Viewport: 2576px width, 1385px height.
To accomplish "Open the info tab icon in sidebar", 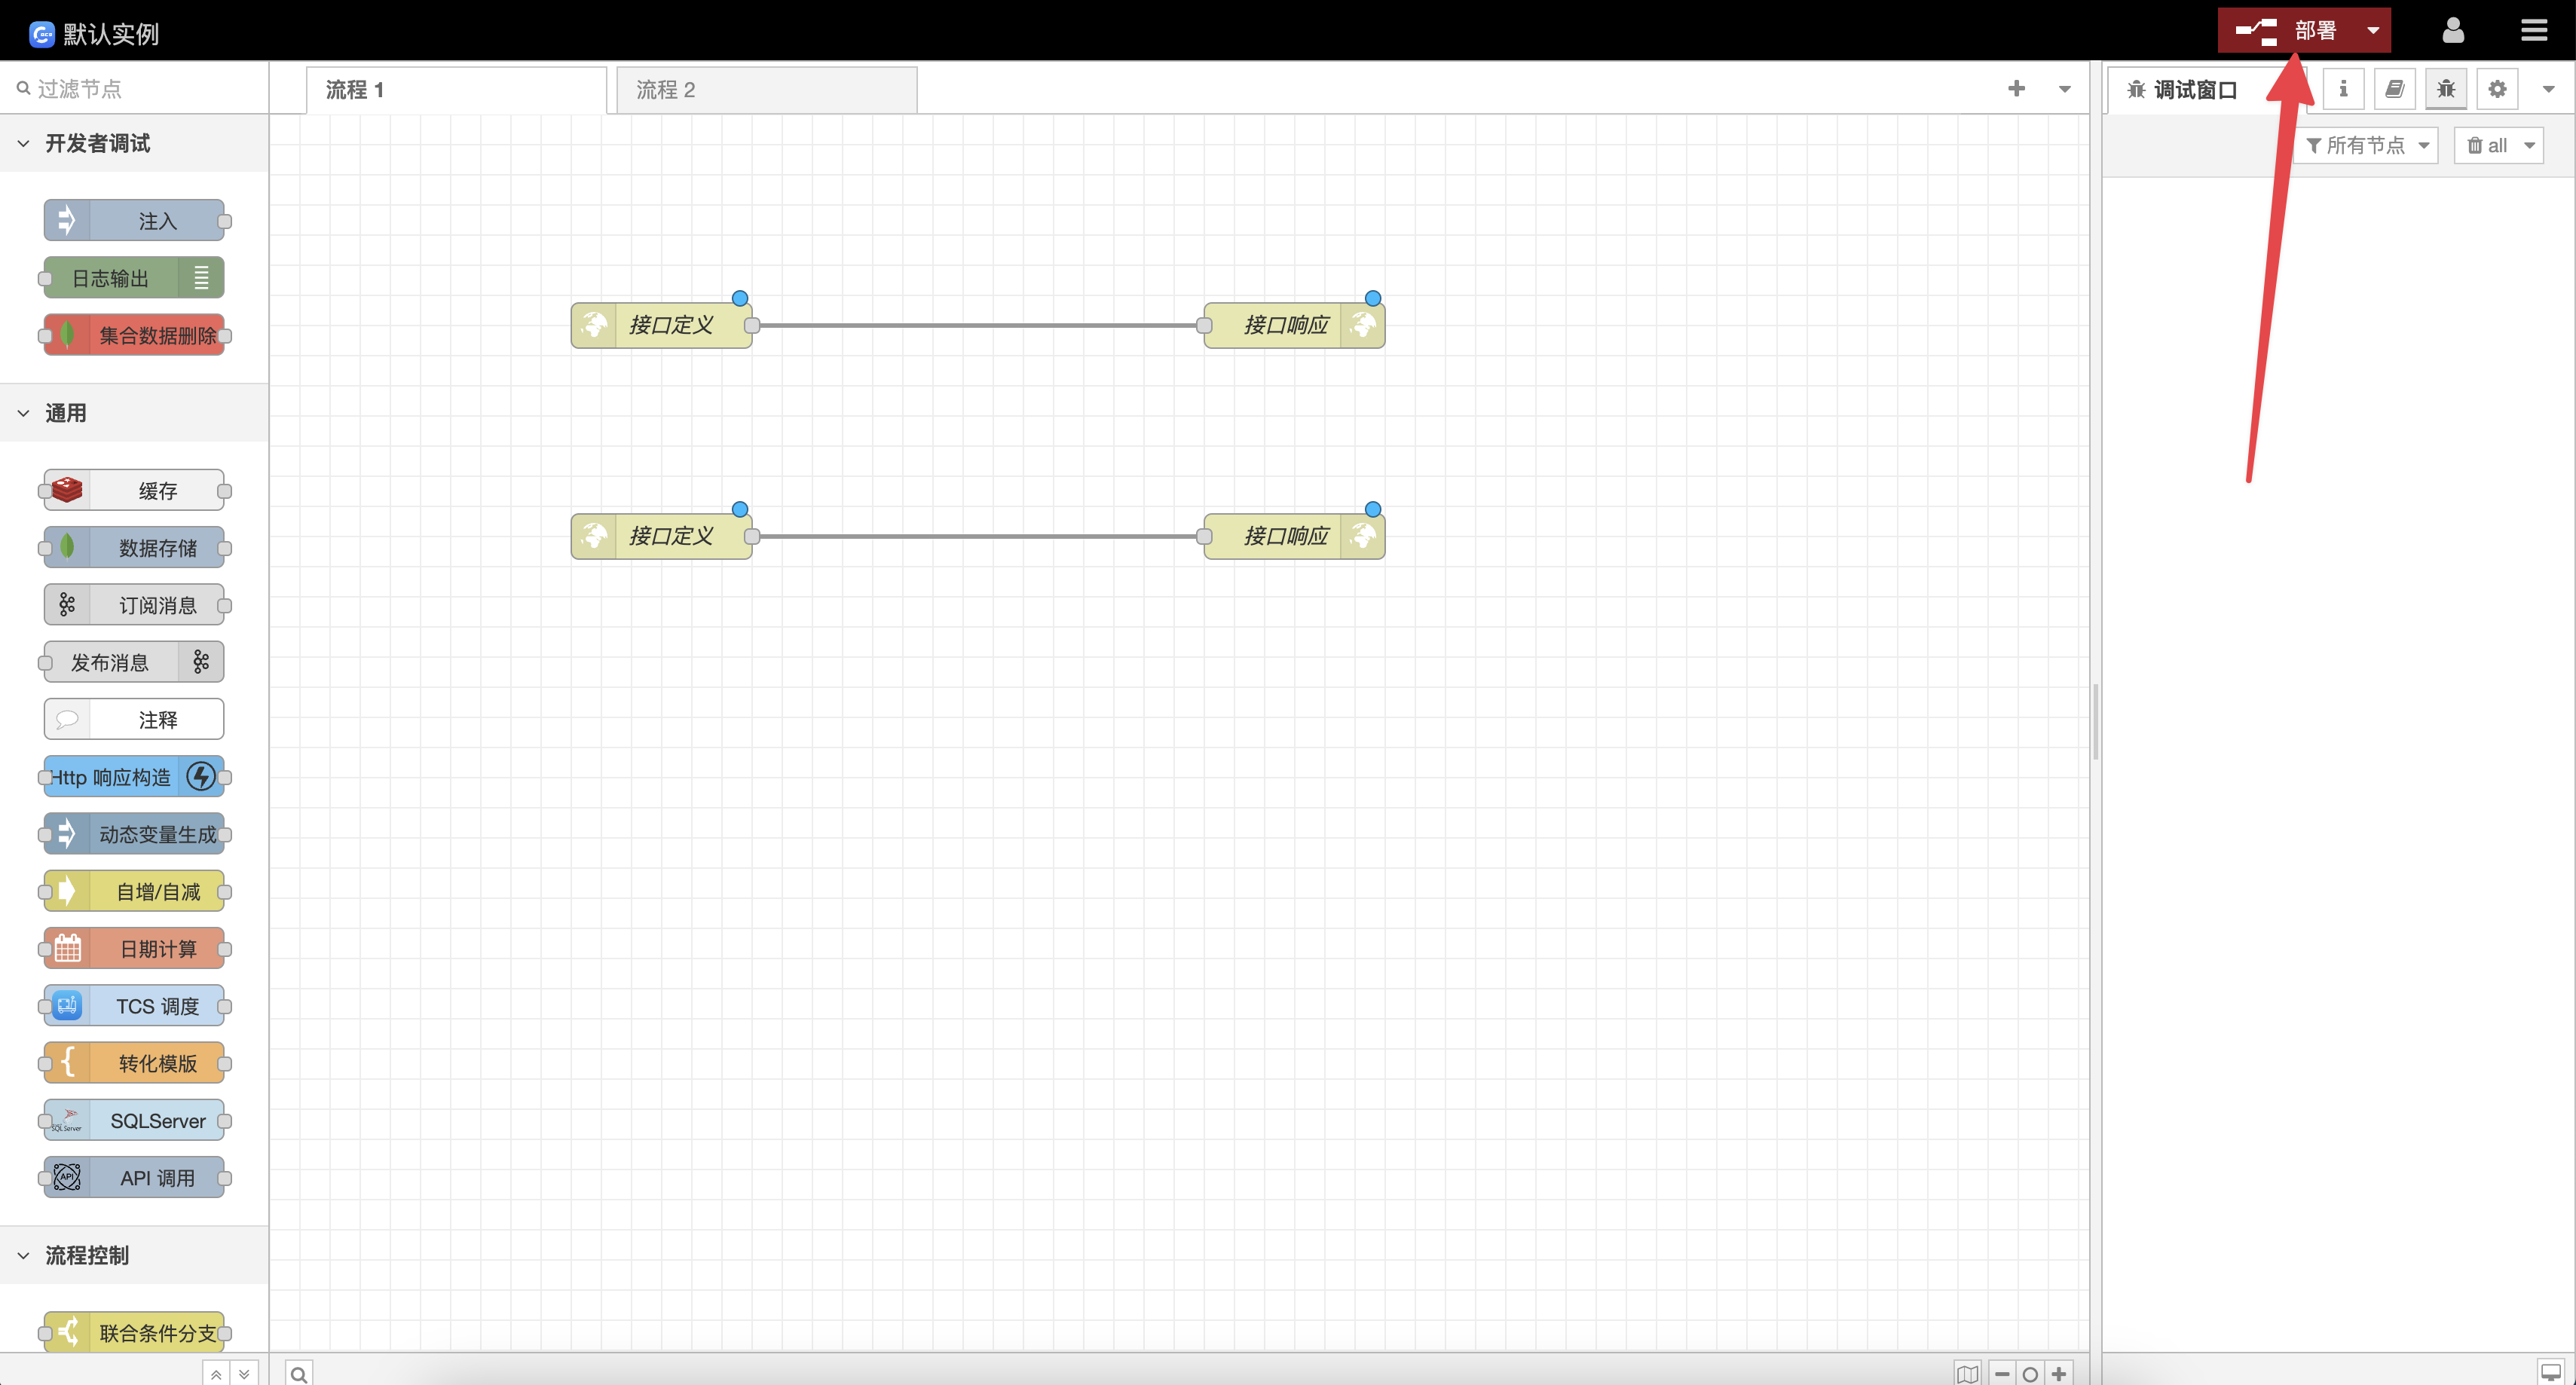I will [2343, 89].
